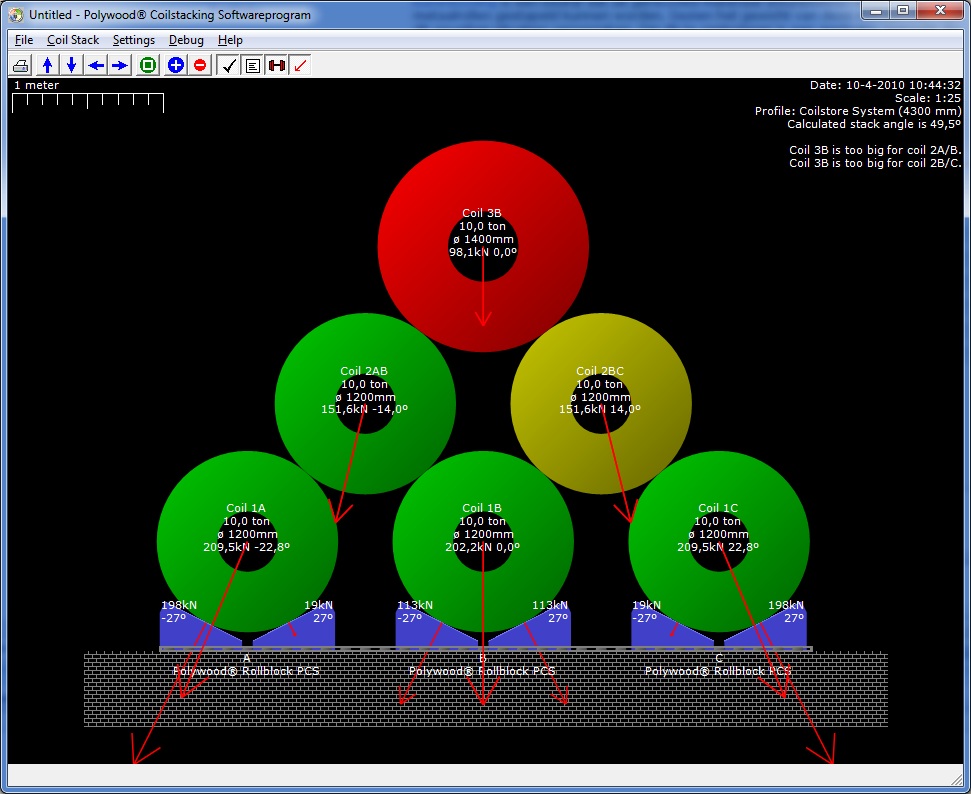The height and width of the screenshot is (794, 971).
Task: Click the 113kN label right of Coil 1B
Action: [550, 605]
